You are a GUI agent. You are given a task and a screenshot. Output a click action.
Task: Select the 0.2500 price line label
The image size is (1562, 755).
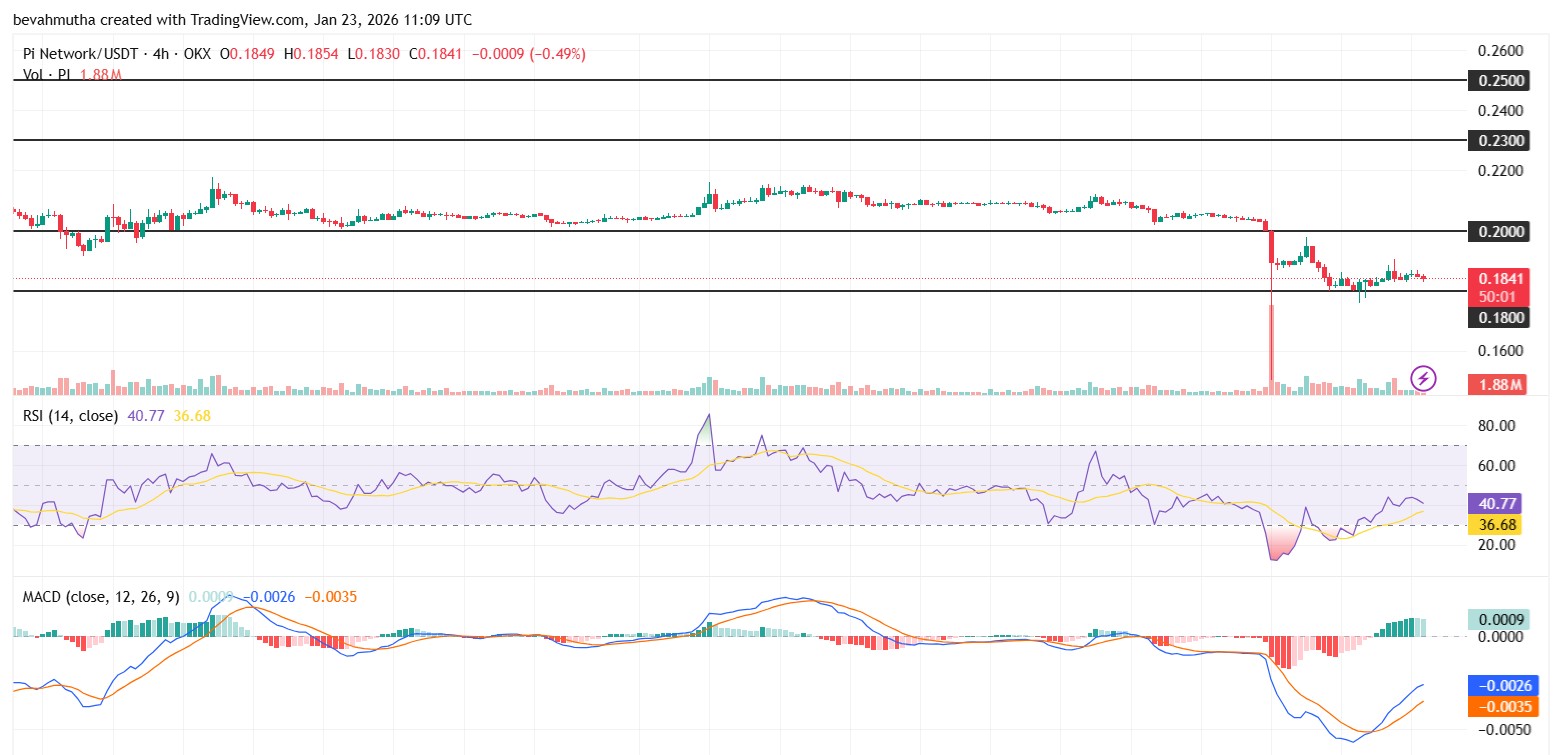tap(1497, 80)
